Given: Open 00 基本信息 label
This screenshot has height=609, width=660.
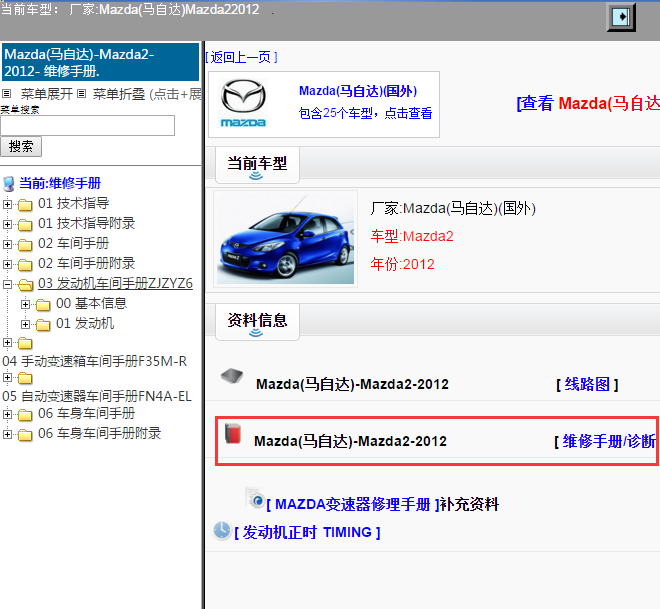Looking at the screenshot, I should tap(91, 304).
